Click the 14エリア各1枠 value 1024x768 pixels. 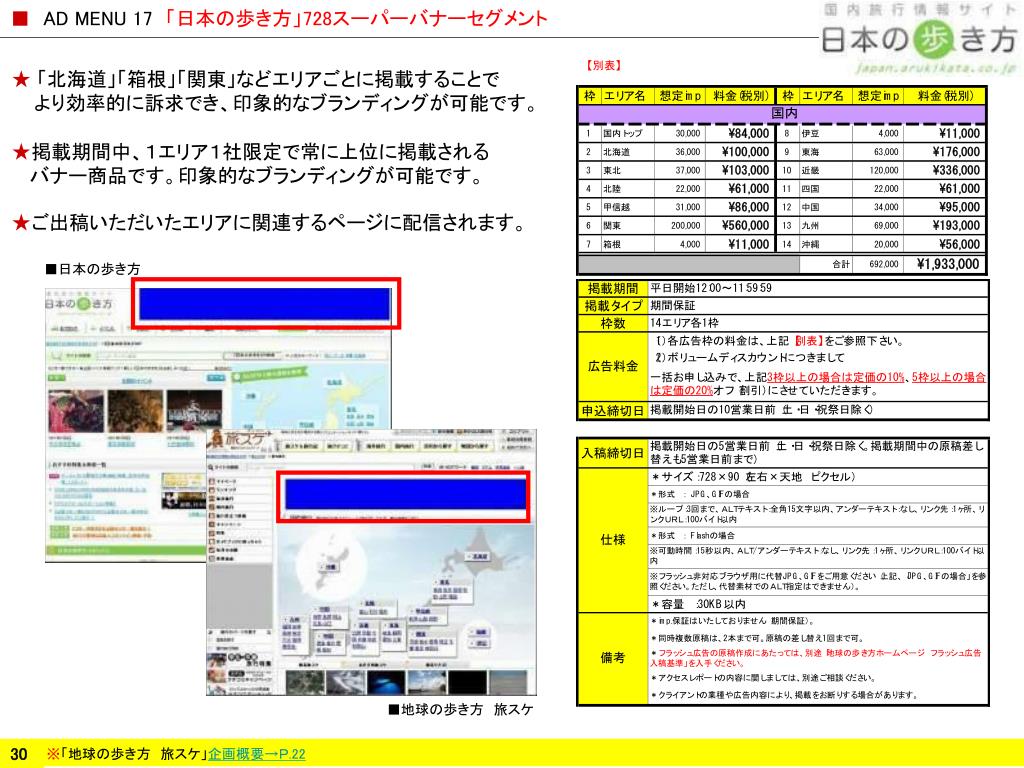click(684, 323)
